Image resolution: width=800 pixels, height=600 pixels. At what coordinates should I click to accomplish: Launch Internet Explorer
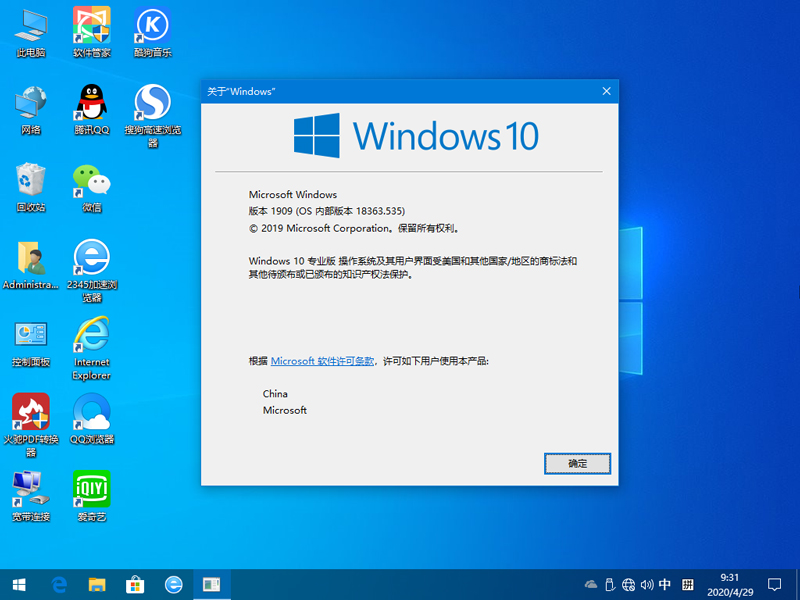click(x=91, y=334)
